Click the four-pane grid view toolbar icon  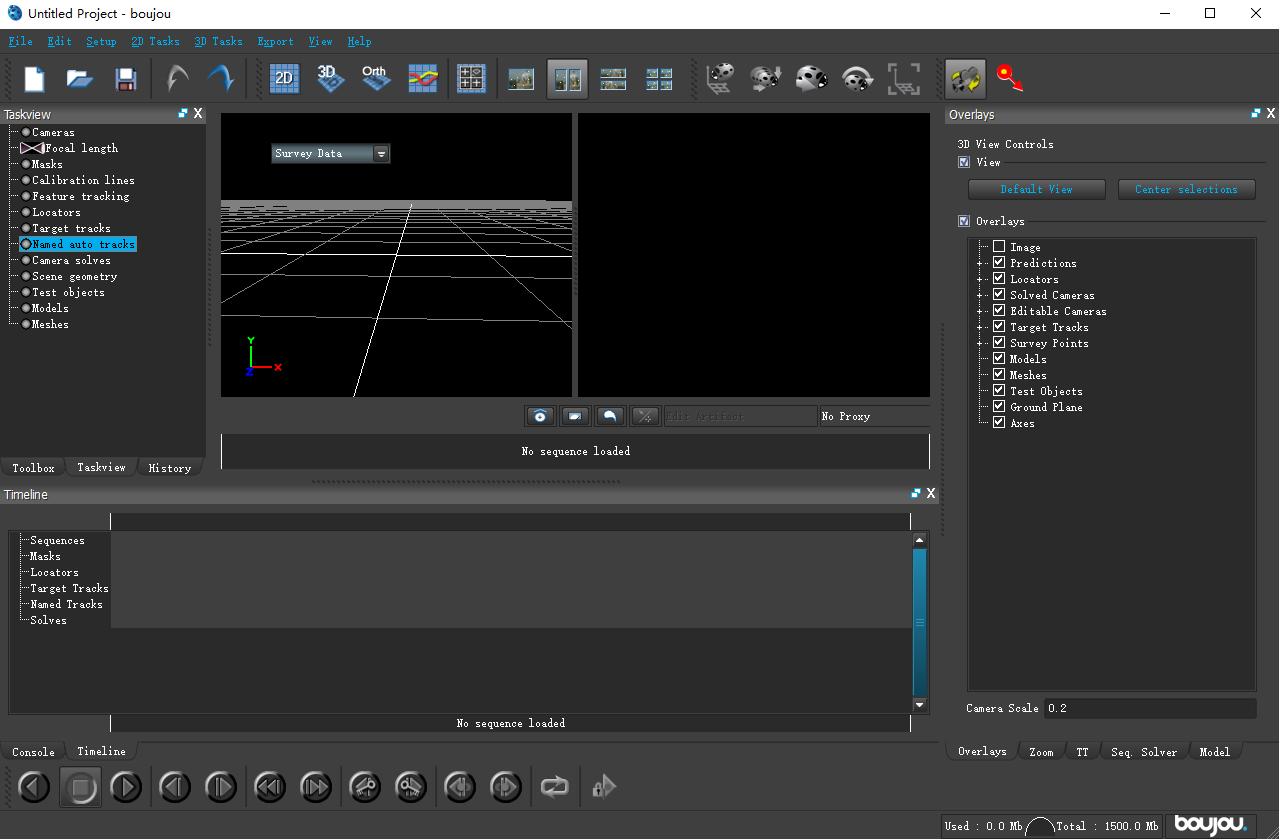(x=471, y=79)
